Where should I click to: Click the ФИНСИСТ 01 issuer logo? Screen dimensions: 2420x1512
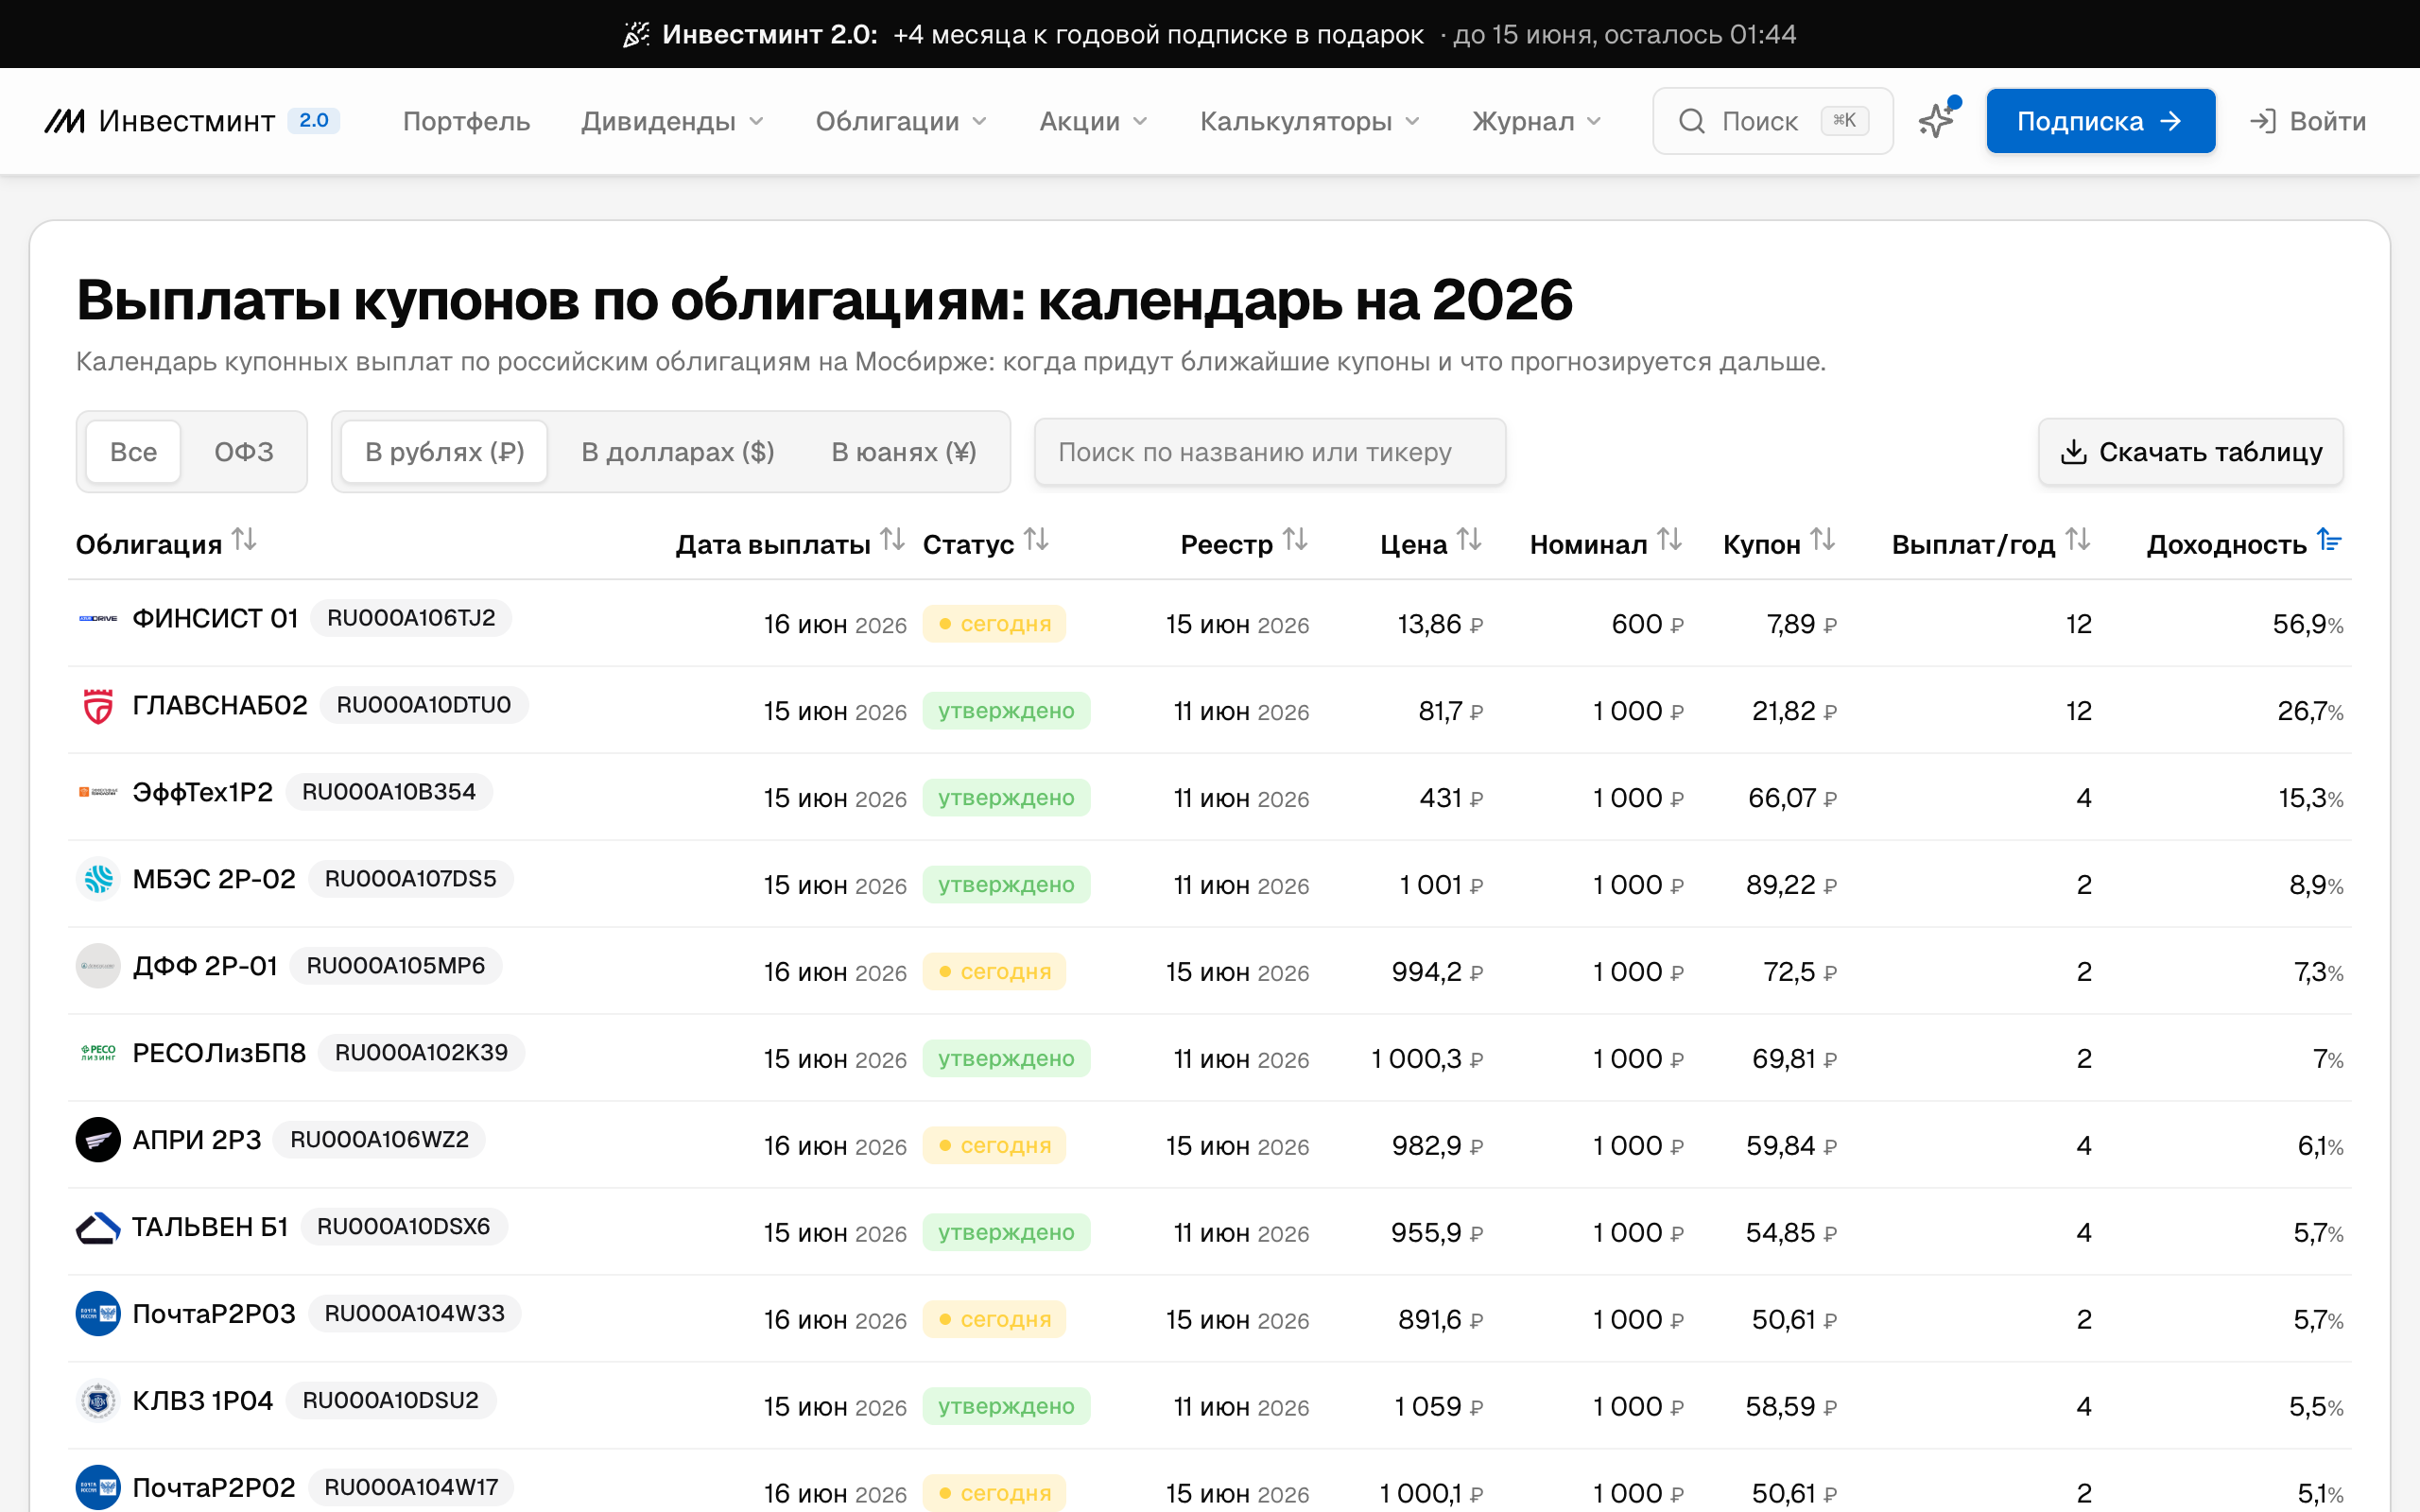[x=98, y=619]
